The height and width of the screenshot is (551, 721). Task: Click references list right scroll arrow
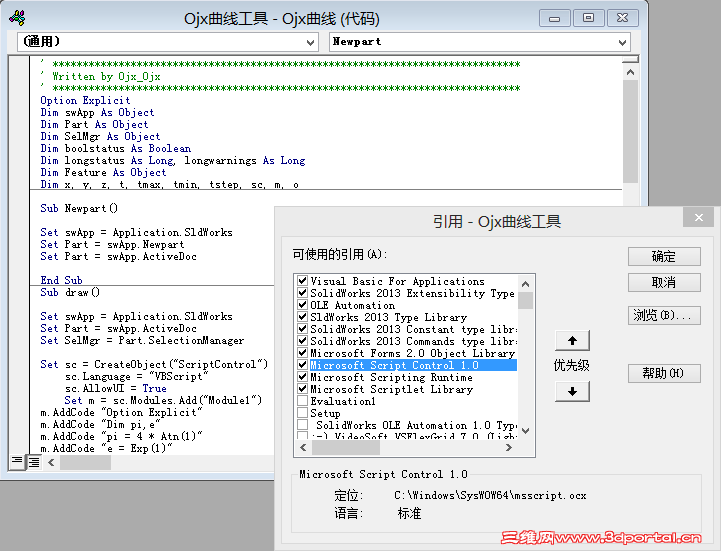[509, 448]
